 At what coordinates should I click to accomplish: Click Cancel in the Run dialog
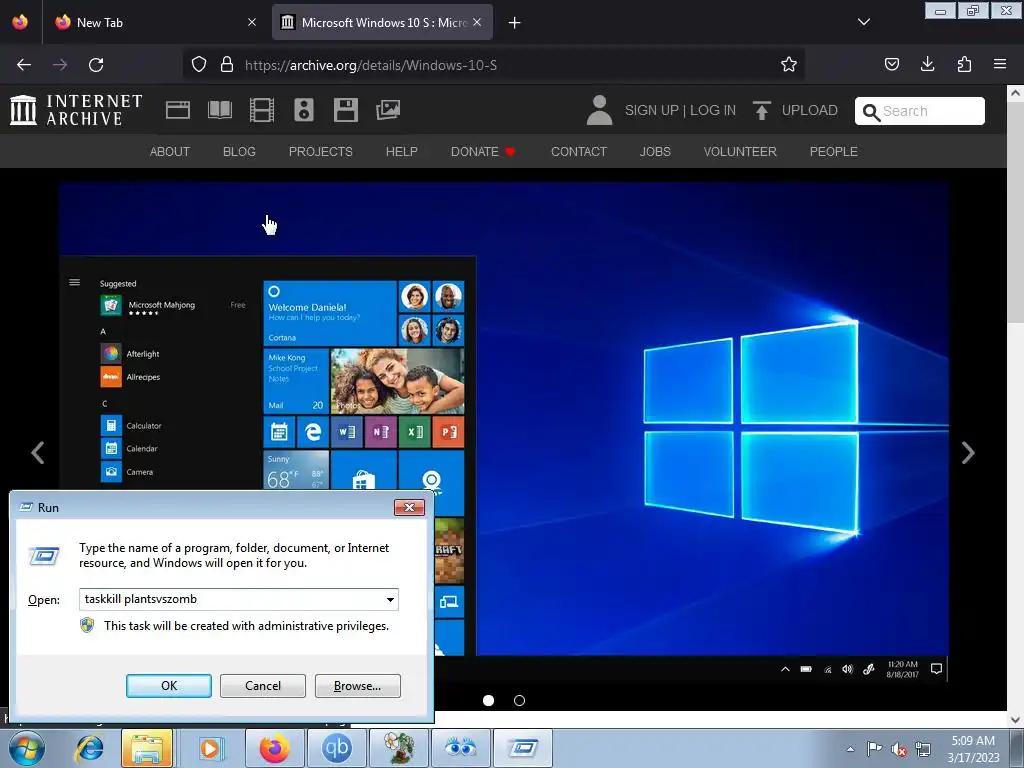tap(263, 686)
